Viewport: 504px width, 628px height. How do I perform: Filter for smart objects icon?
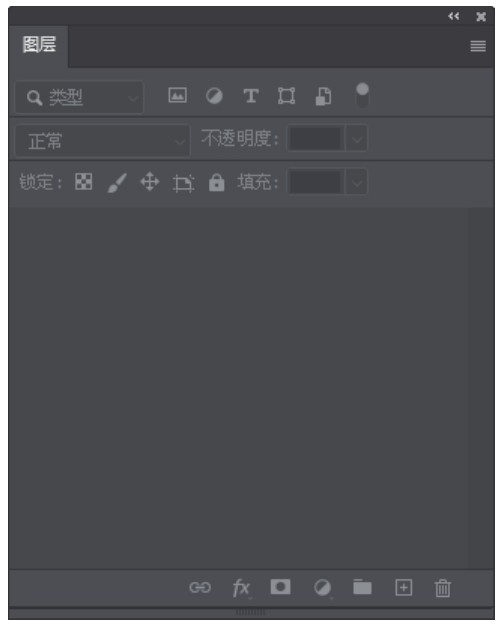[323, 97]
